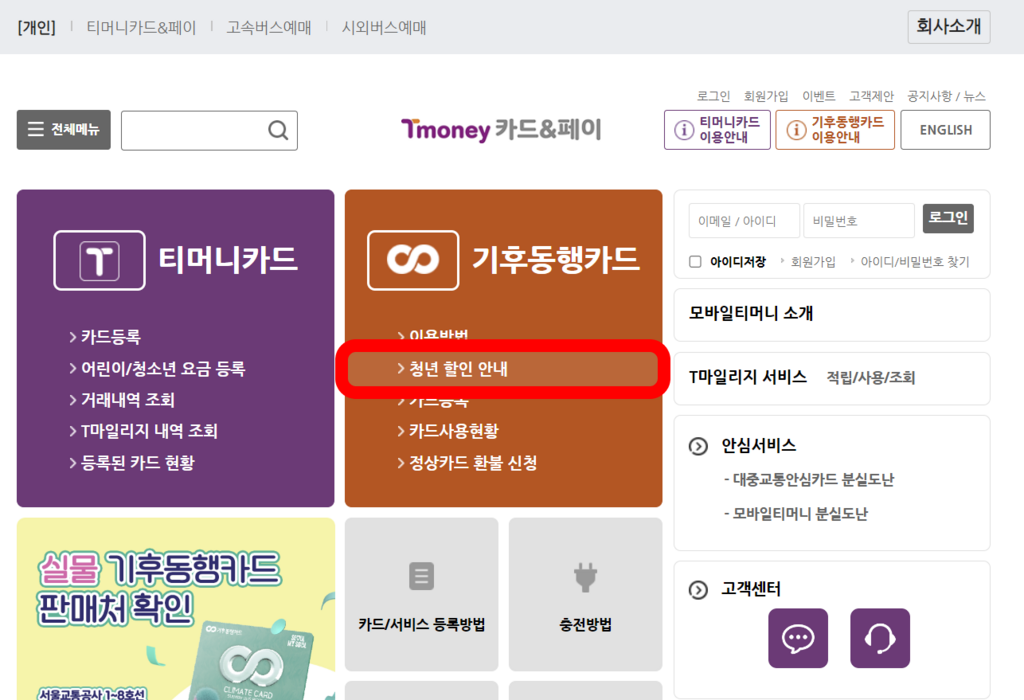The height and width of the screenshot is (700, 1024).
Task: Click the 기후동행카드 infinity logo icon
Action: 413,260
